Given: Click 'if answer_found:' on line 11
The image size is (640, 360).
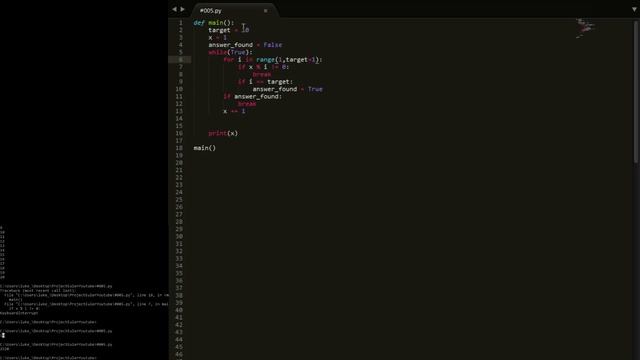Looking at the screenshot, I should tap(253, 96).
